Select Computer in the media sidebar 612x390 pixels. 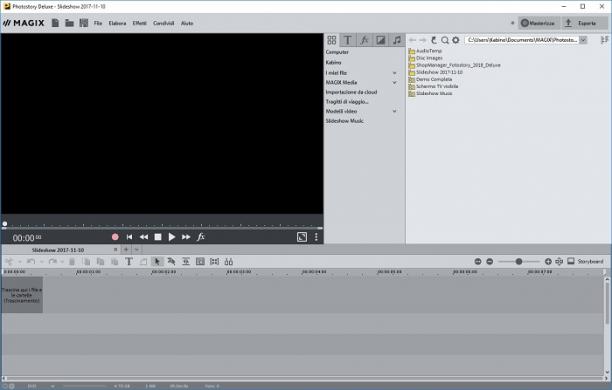[x=337, y=52]
